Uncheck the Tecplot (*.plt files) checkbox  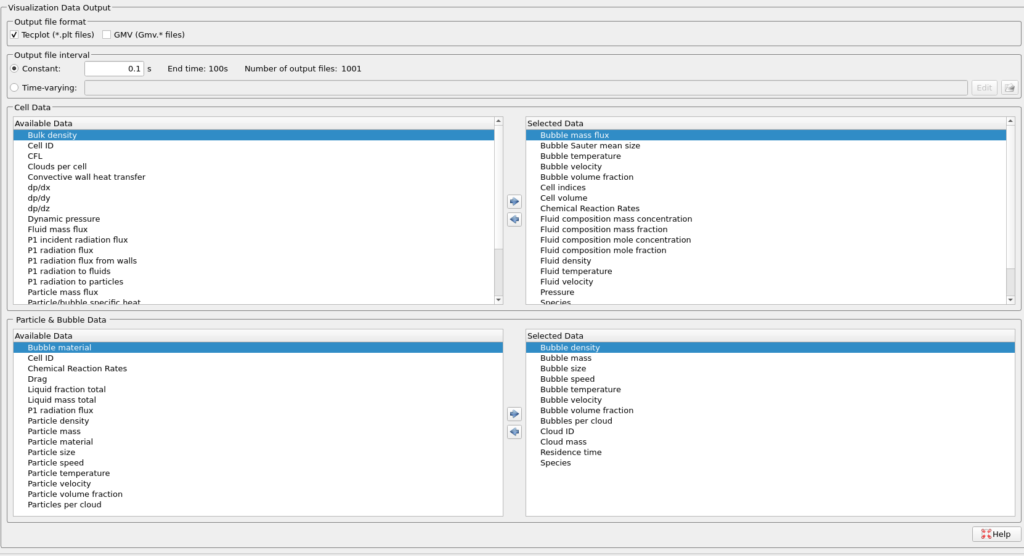point(14,35)
